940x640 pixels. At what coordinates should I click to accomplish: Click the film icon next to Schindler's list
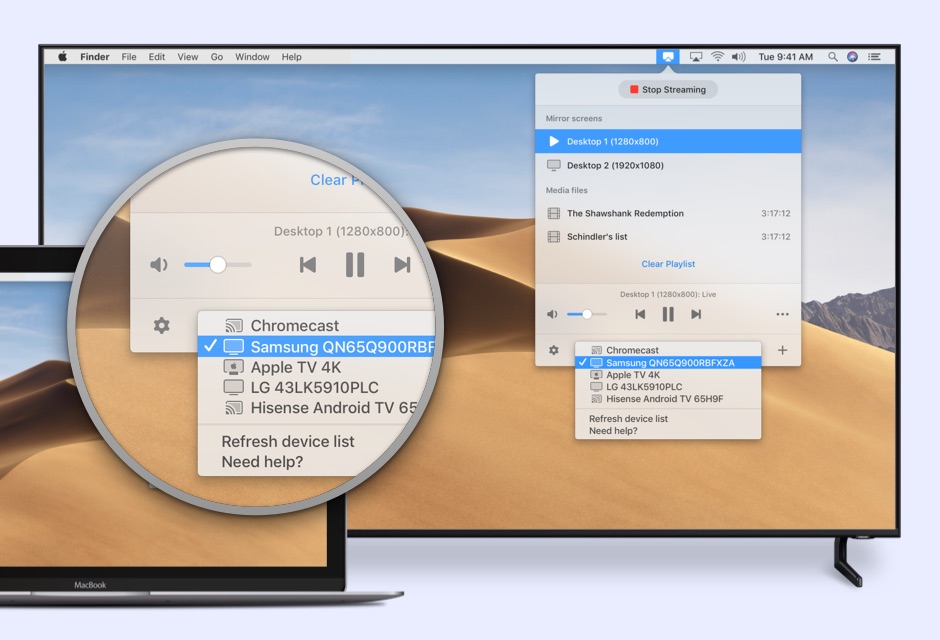[x=554, y=237]
